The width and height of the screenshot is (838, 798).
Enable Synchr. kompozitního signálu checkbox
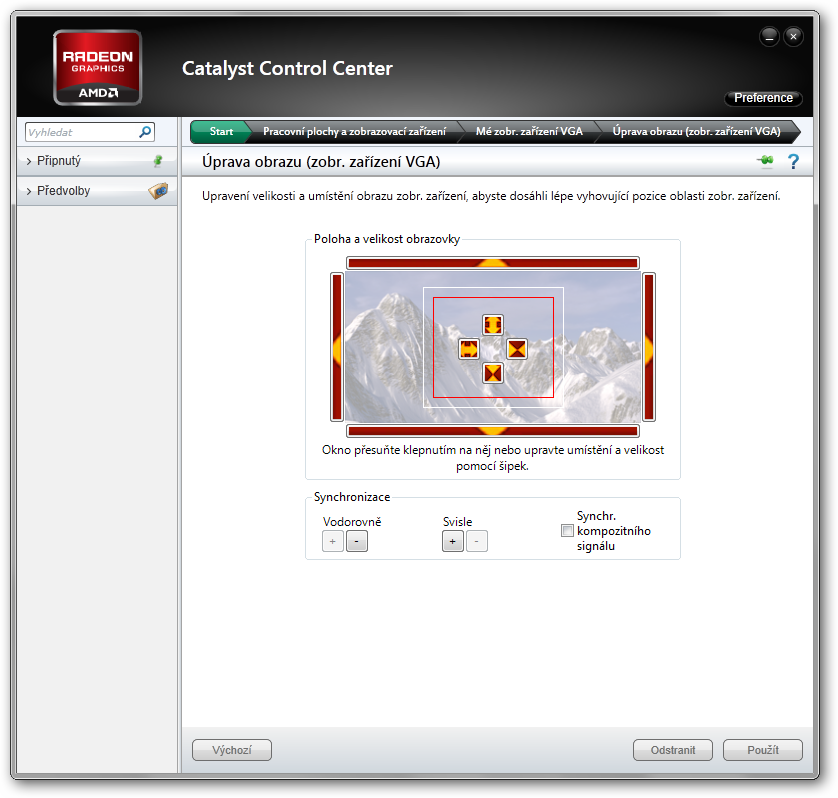pyautogui.click(x=568, y=531)
